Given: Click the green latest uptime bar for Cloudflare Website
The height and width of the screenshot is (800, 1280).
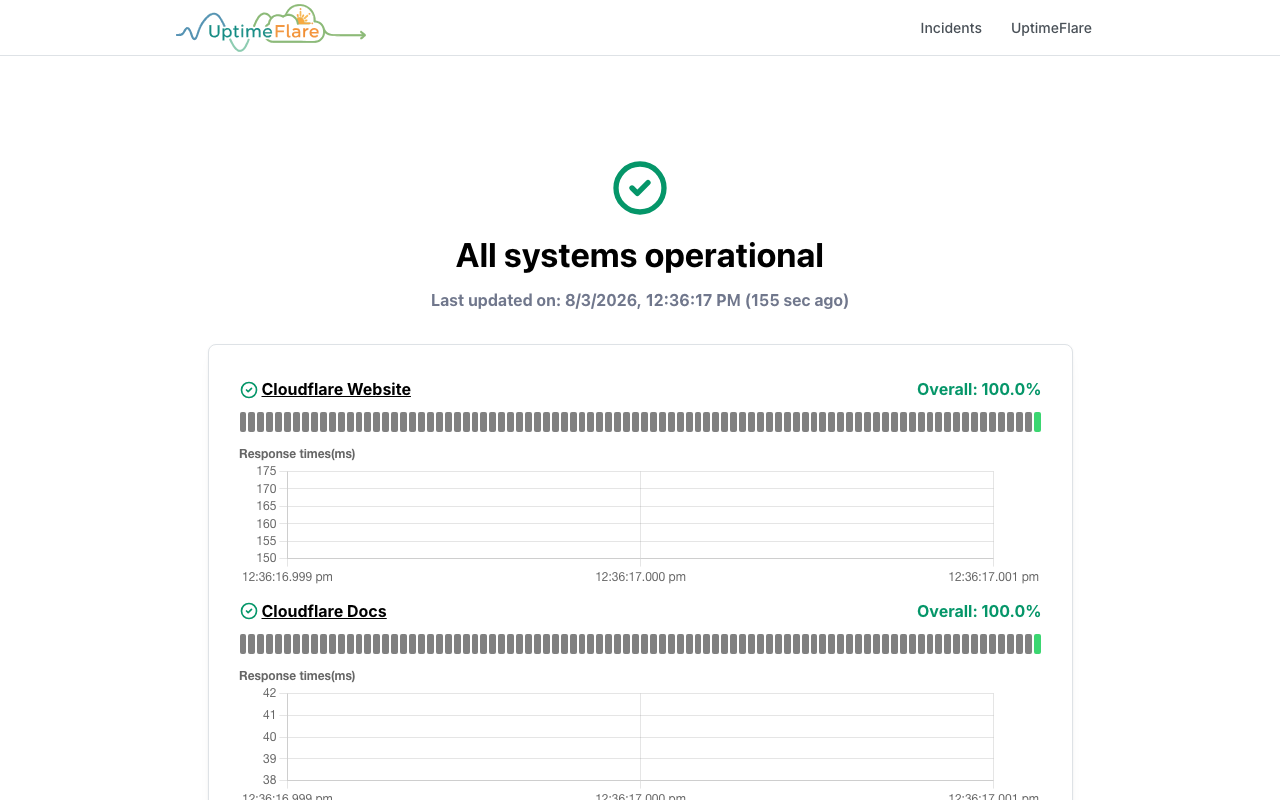Looking at the screenshot, I should point(1037,422).
